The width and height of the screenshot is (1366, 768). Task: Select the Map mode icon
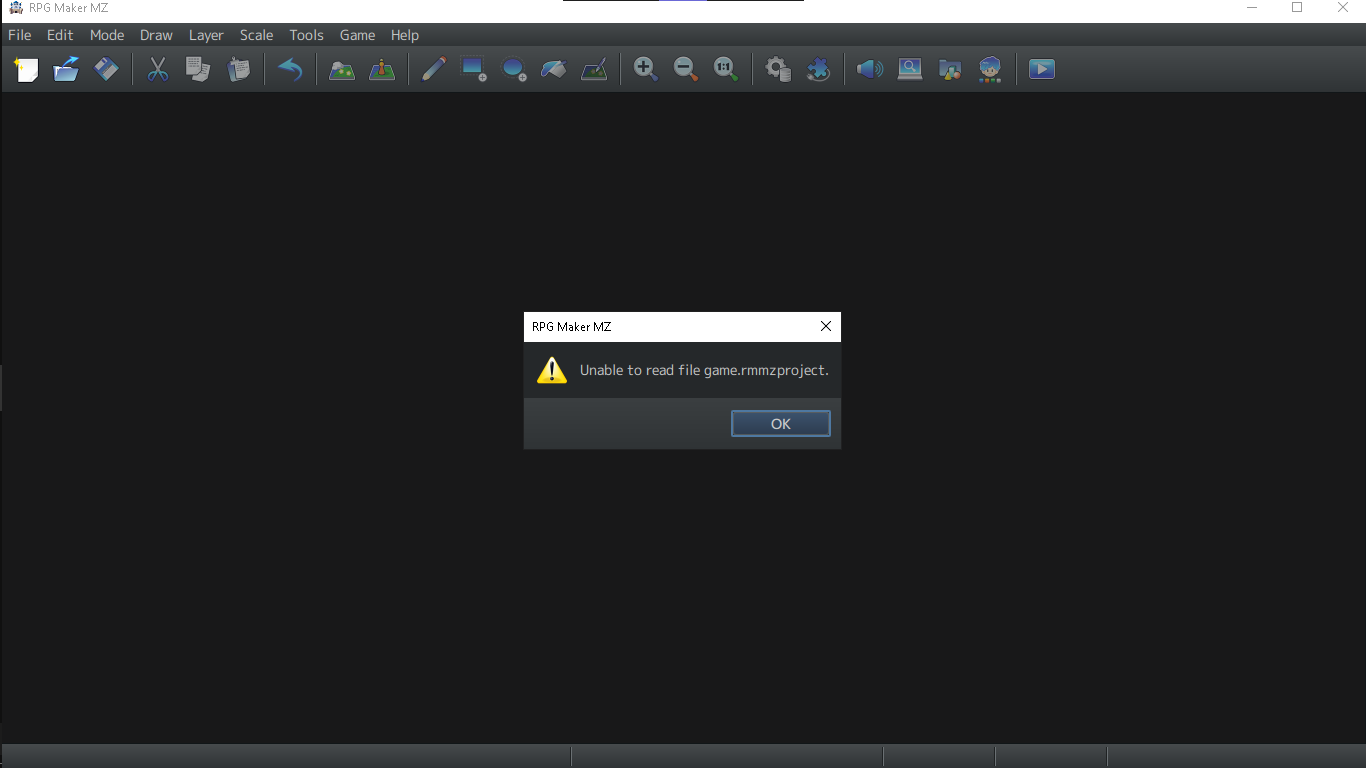[x=342, y=69]
